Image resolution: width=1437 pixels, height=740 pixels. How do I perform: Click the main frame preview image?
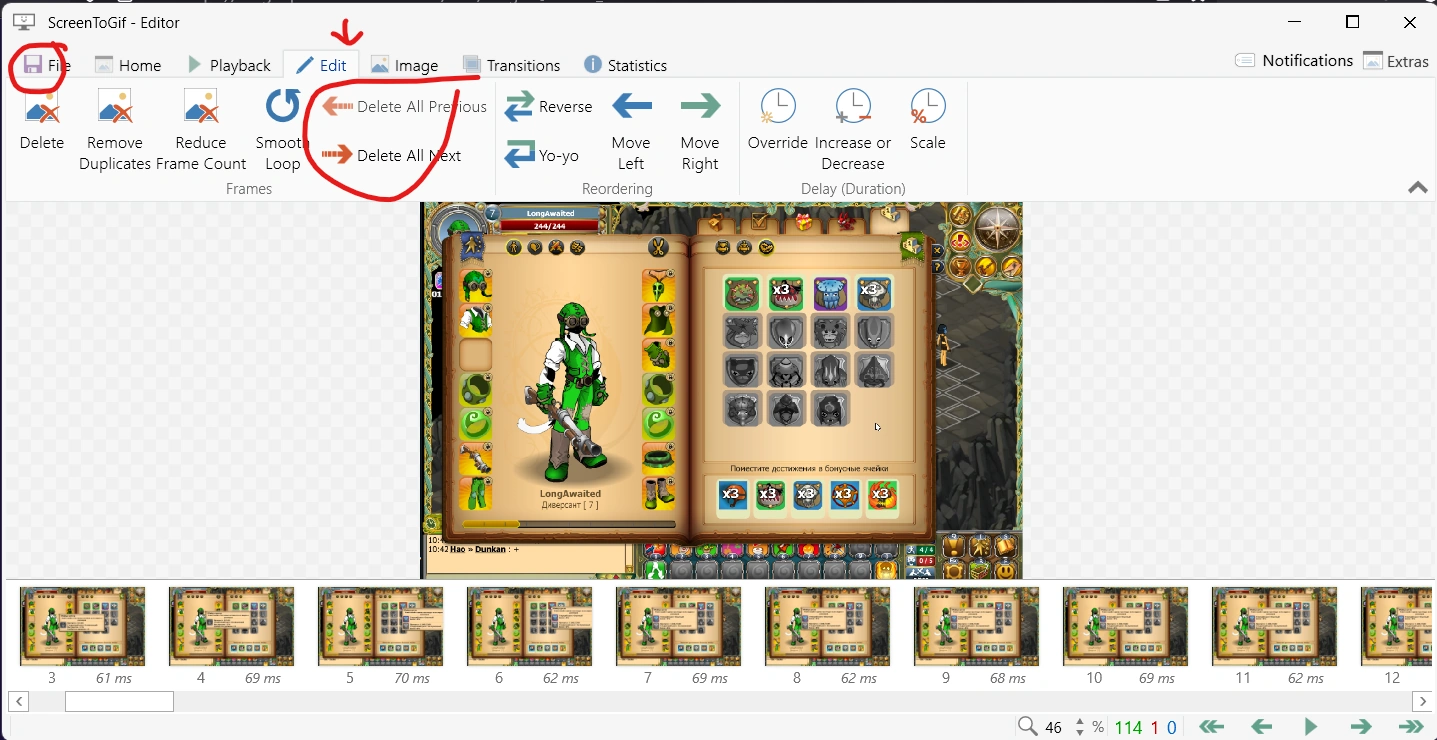[x=721, y=390]
